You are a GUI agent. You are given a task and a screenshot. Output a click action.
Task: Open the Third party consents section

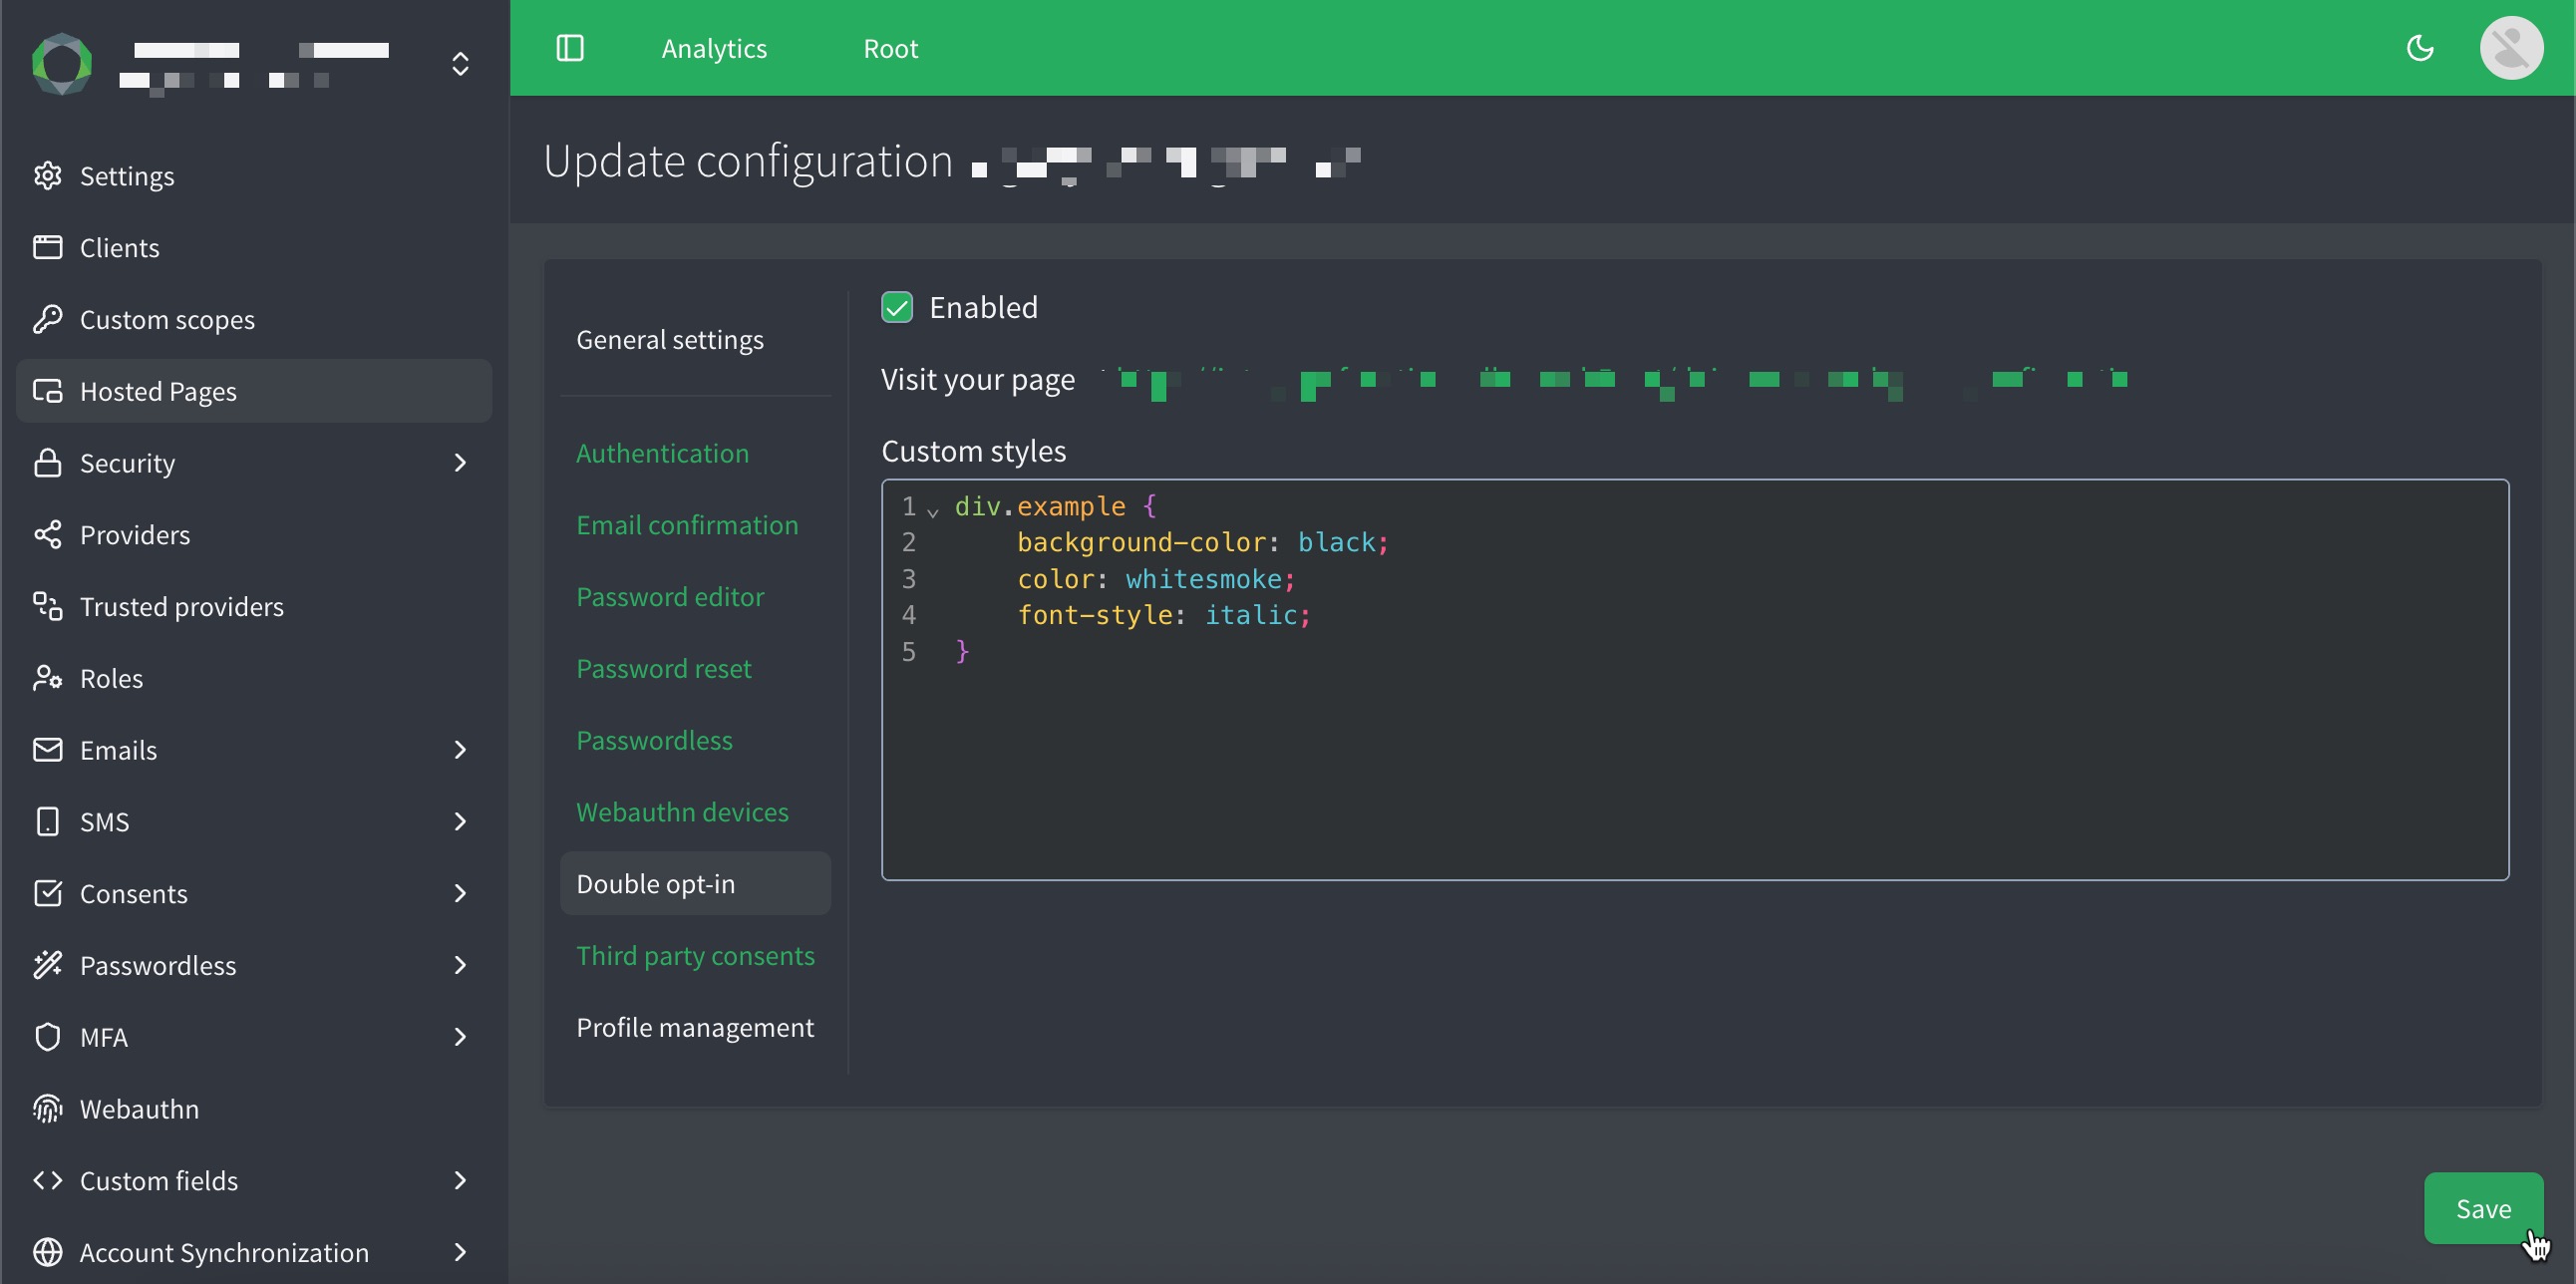click(695, 955)
